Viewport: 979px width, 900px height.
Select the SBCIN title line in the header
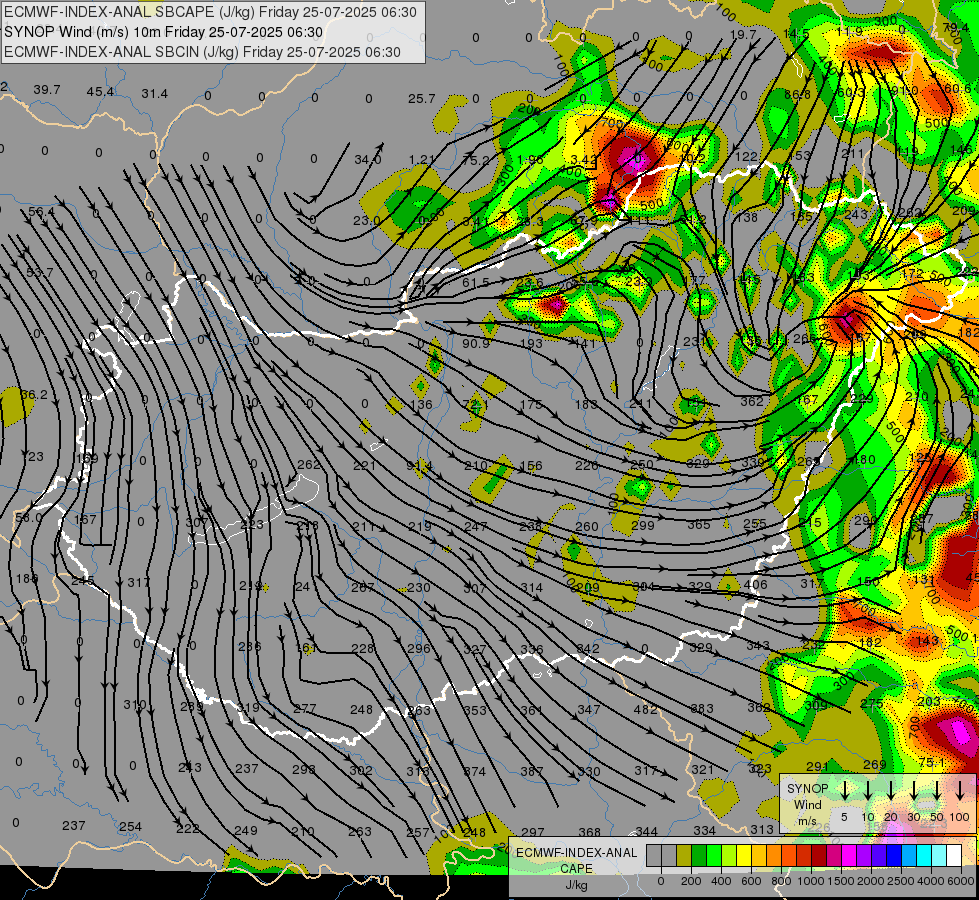point(202,52)
